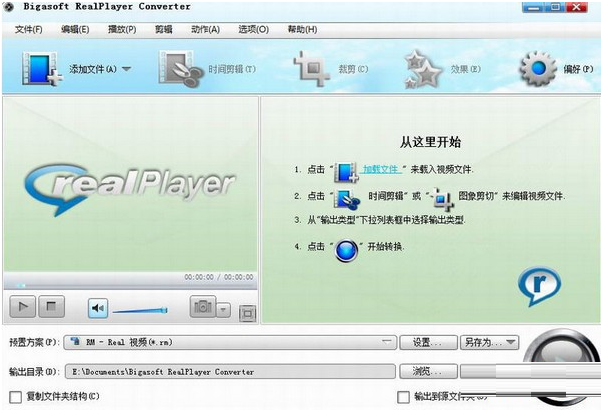Screen dimensions: 602x415
Task: Enable 复制文件夹结构(C) checkbox
Action: 15,397
